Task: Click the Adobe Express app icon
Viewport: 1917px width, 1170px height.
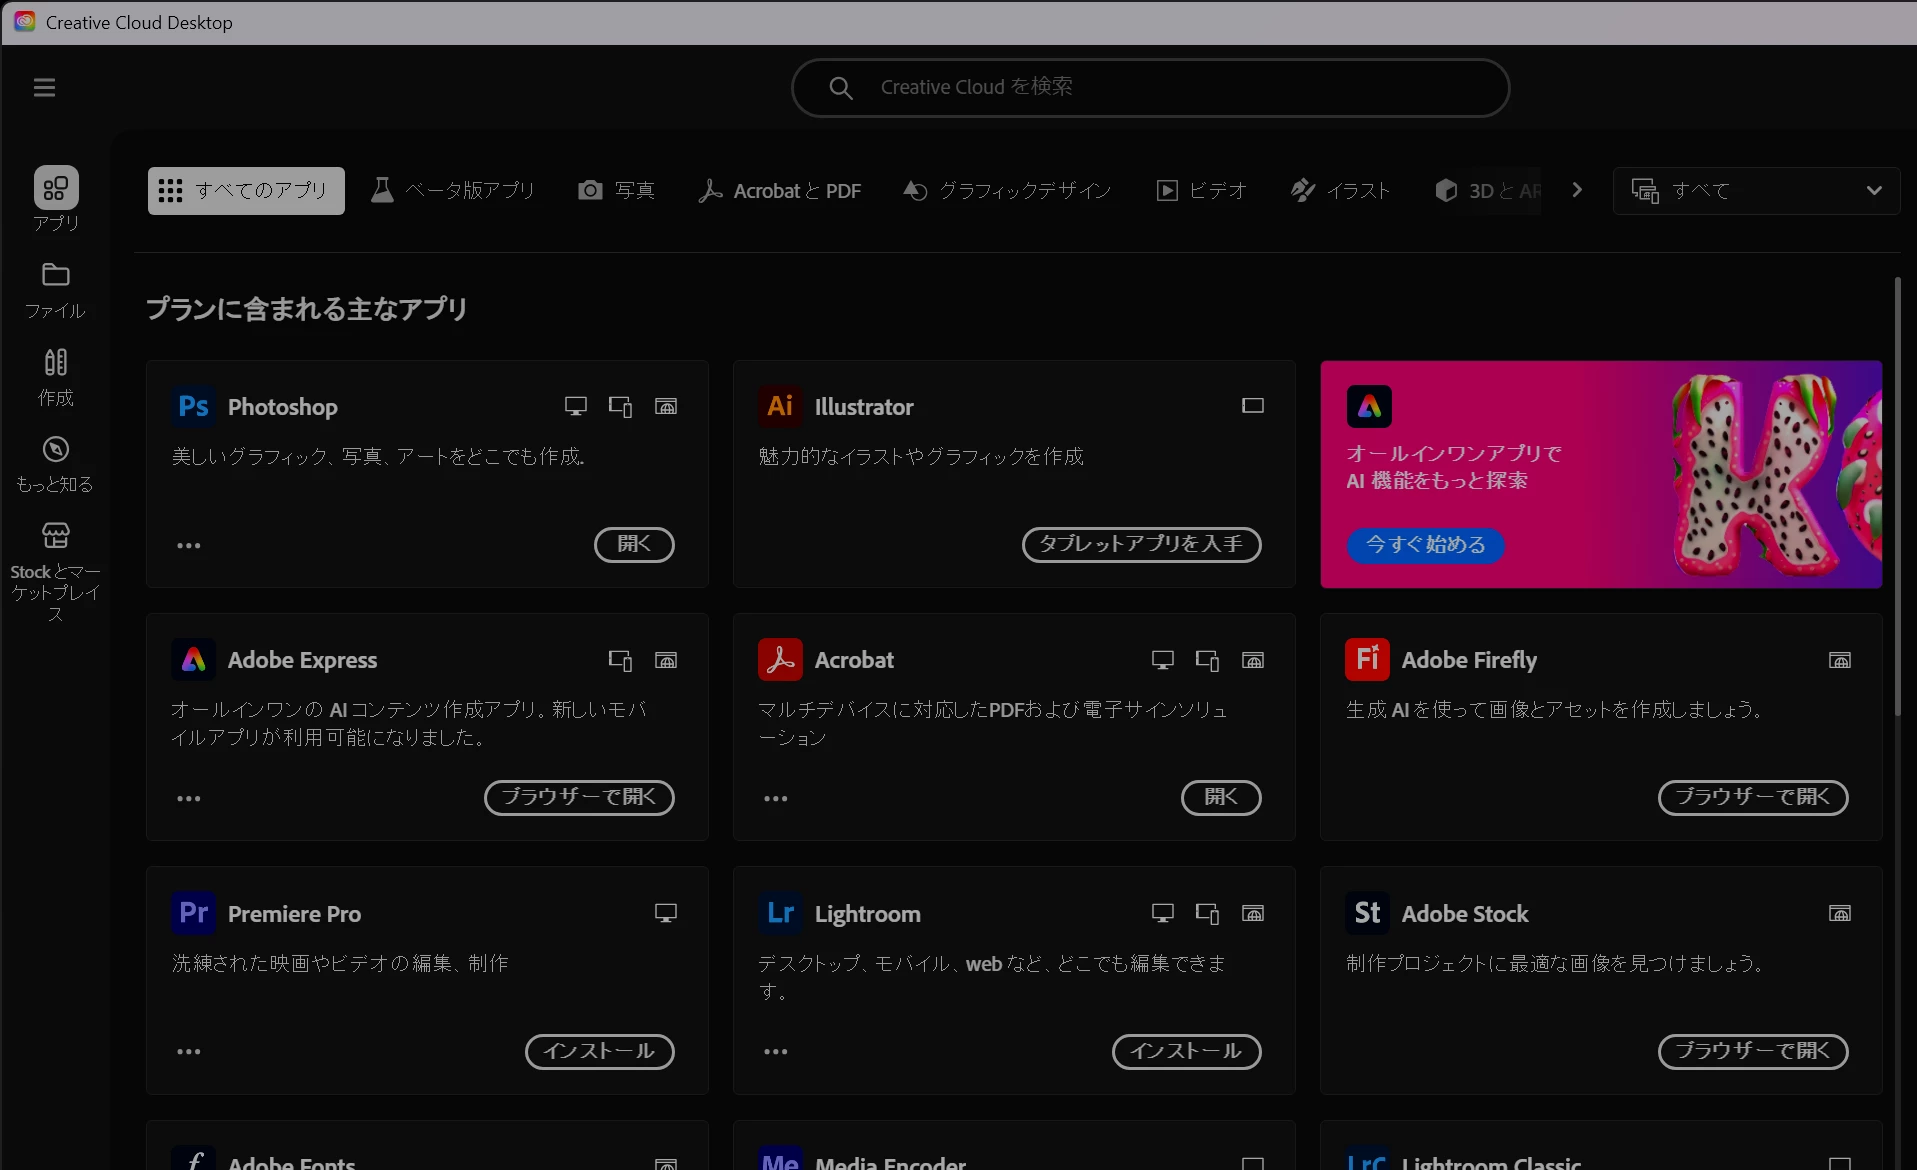Action: point(194,660)
